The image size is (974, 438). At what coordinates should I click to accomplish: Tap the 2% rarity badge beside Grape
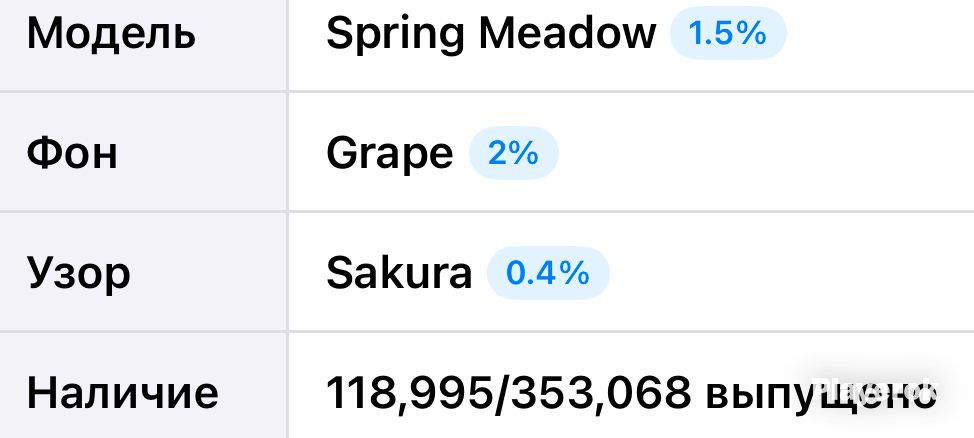pyautogui.click(x=514, y=153)
